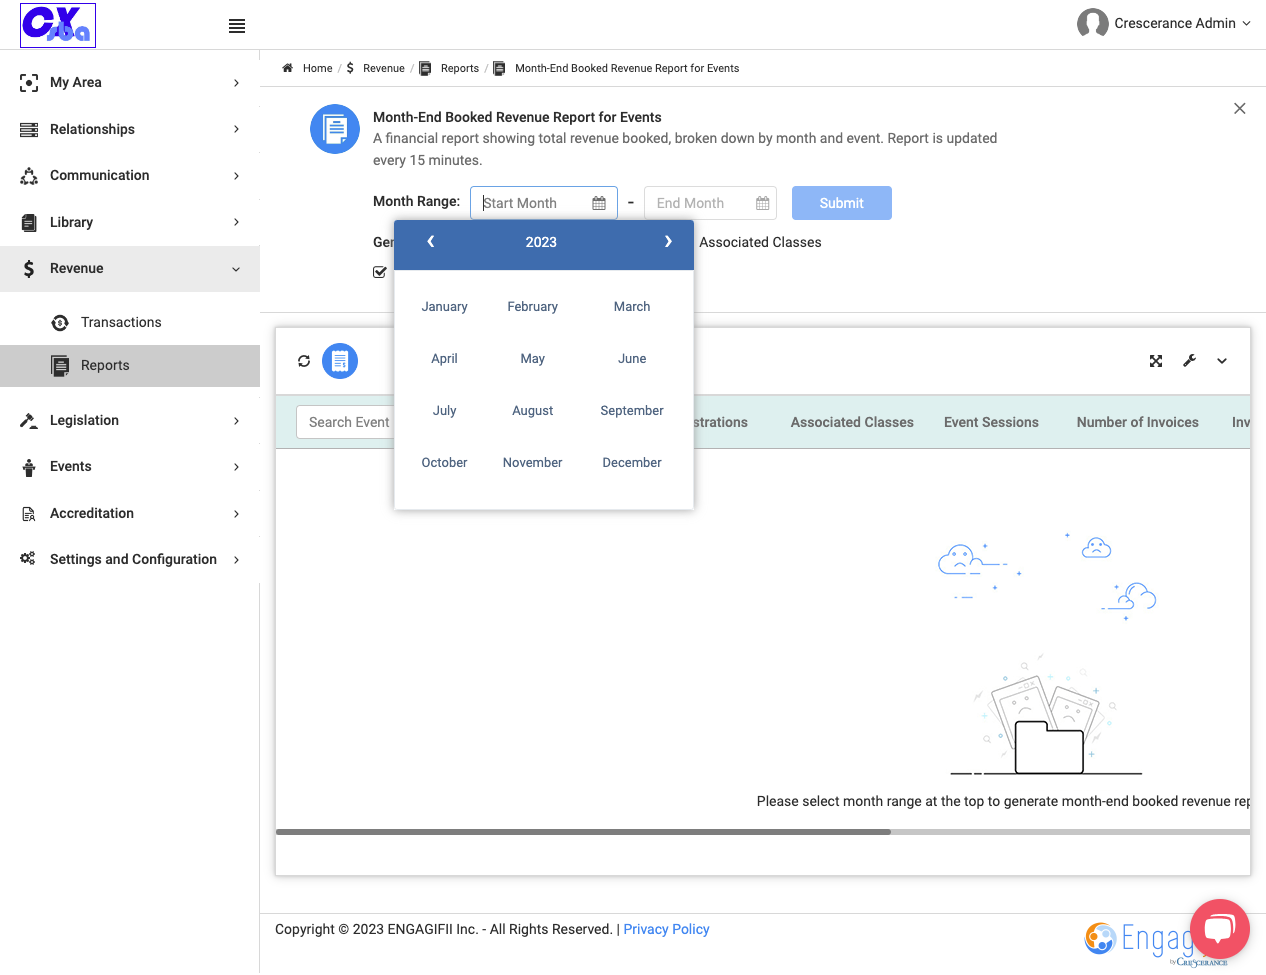1266x975 pixels.
Task: Click the fullscreen expand icon
Action: (1156, 361)
